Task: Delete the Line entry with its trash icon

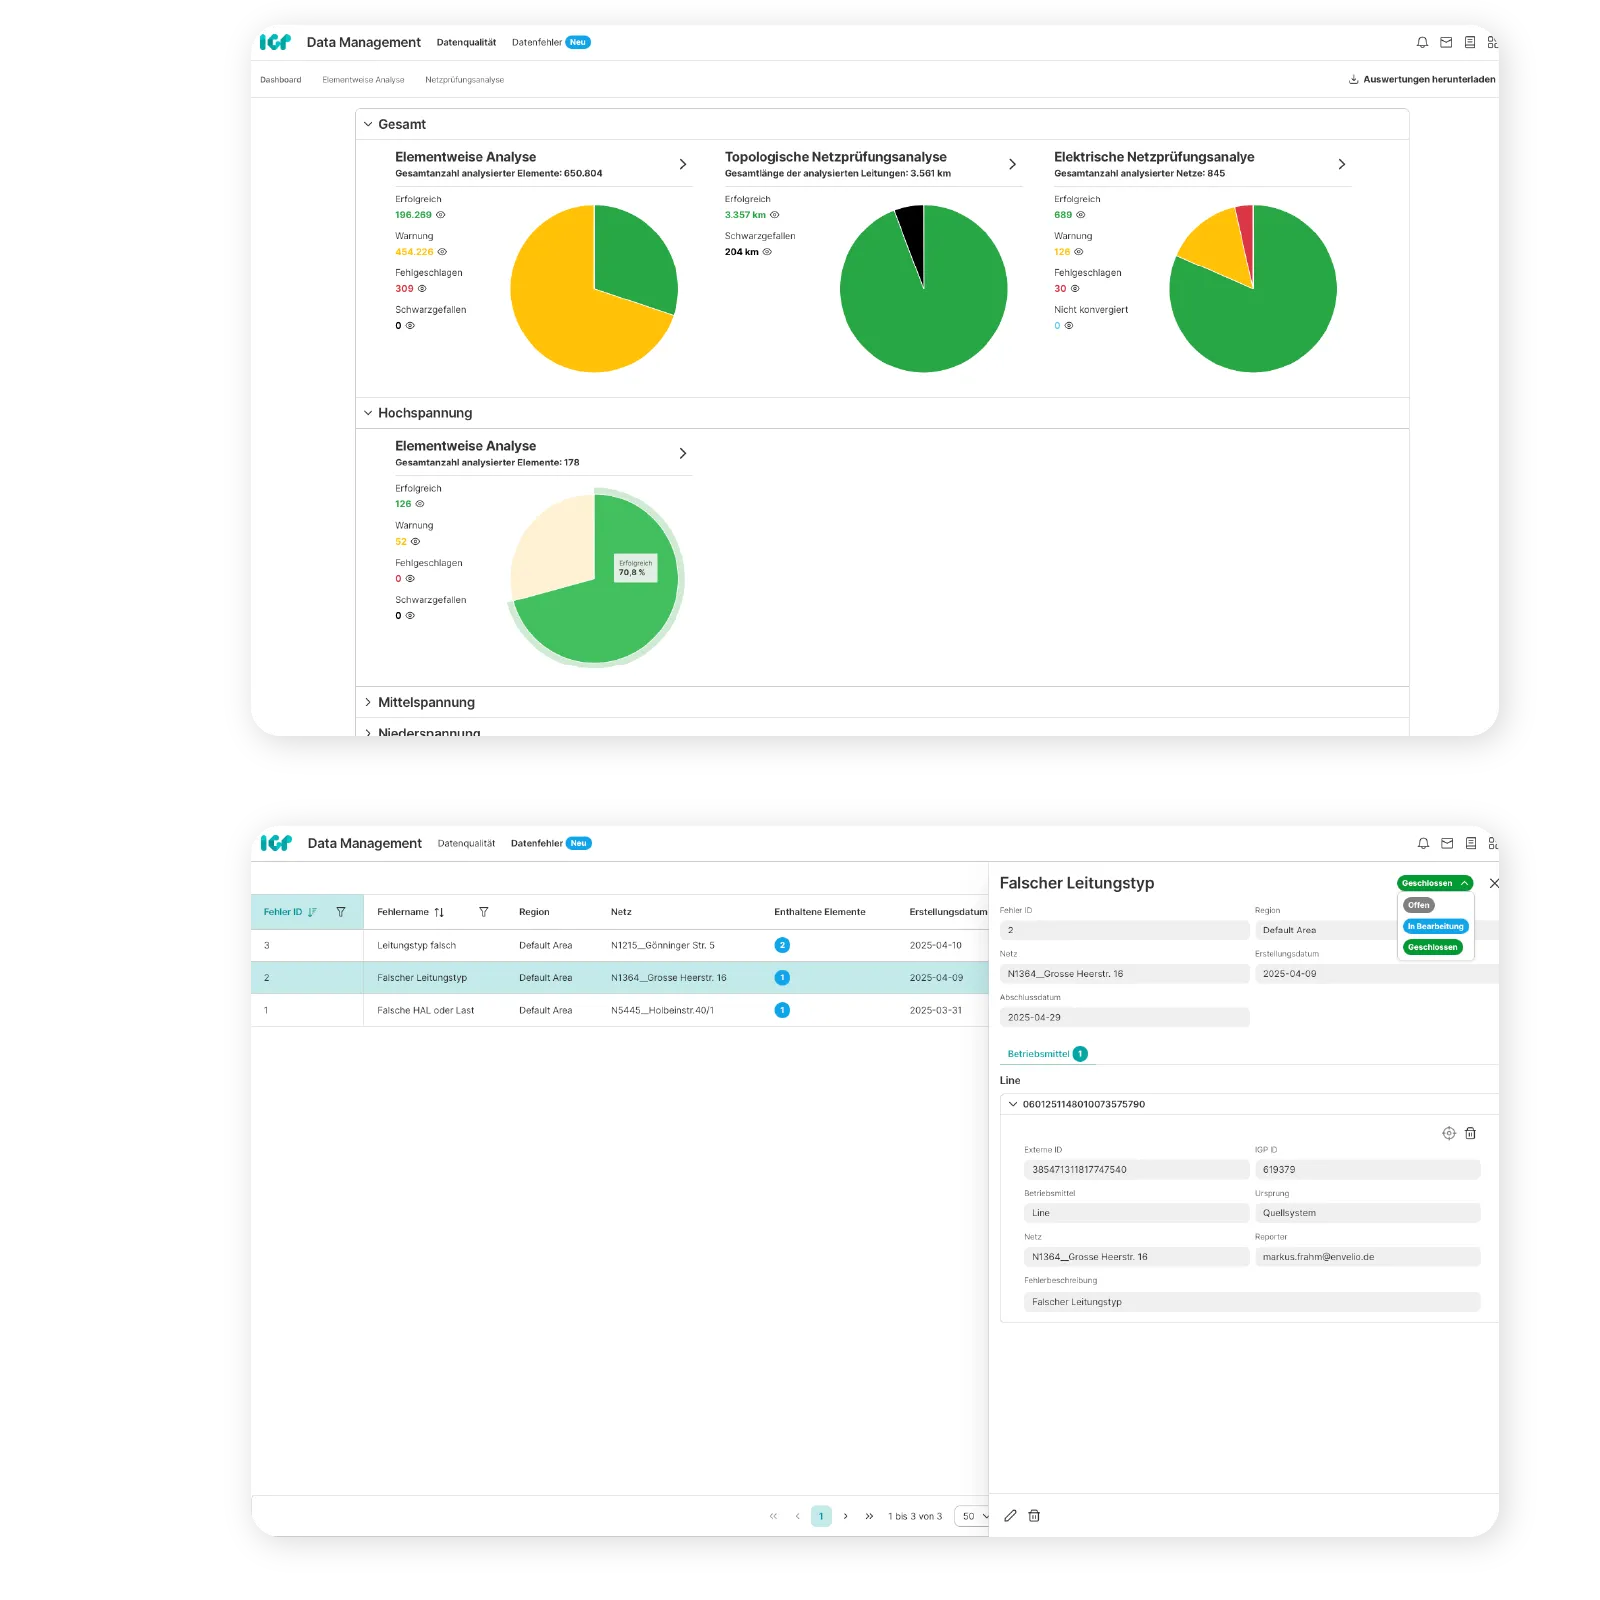Action: (x=1471, y=1133)
